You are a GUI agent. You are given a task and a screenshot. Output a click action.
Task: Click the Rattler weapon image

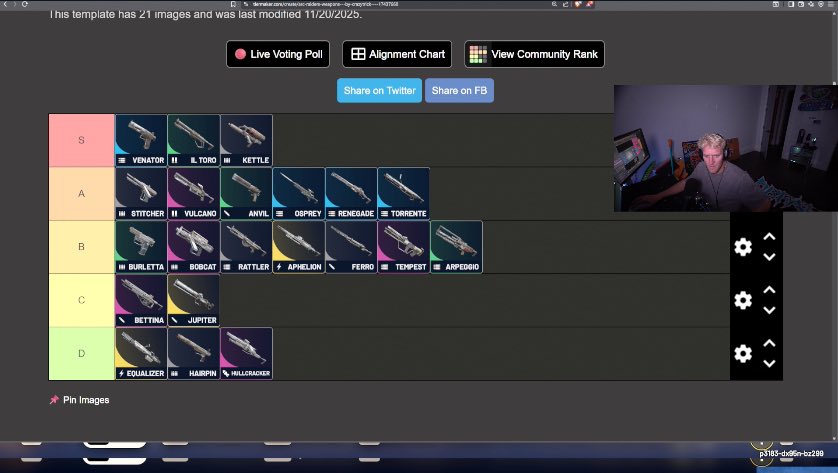point(246,247)
